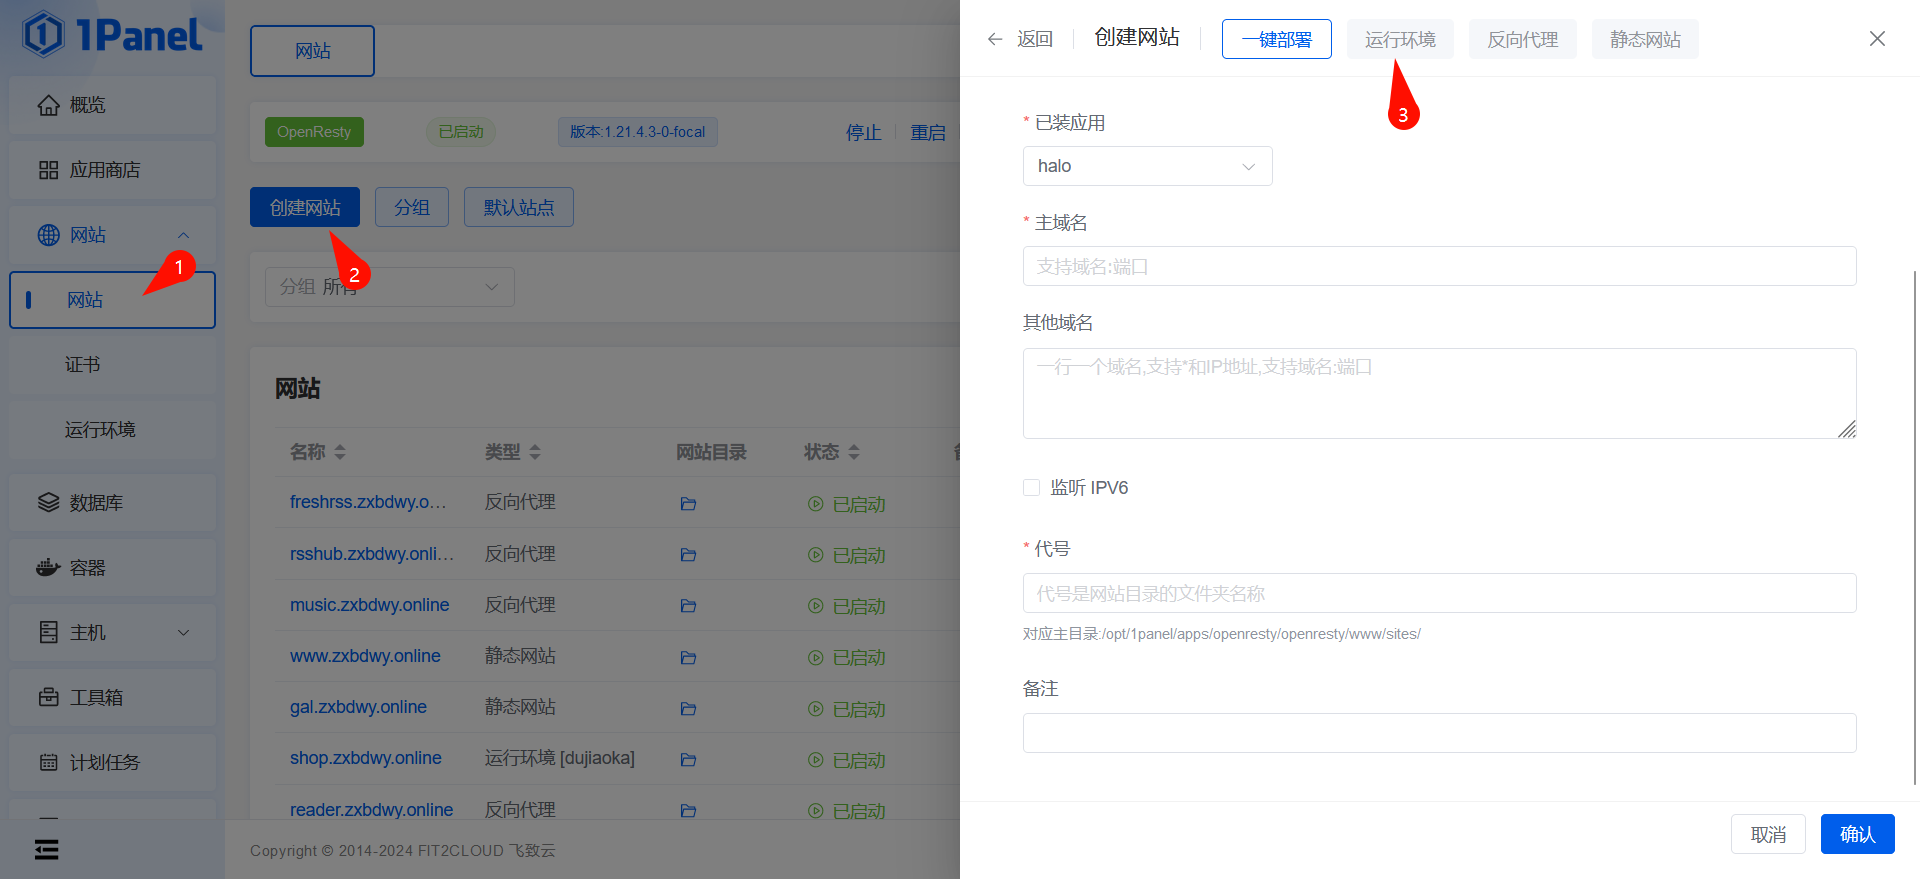Click 重启 to restart OpenResty

[928, 132]
